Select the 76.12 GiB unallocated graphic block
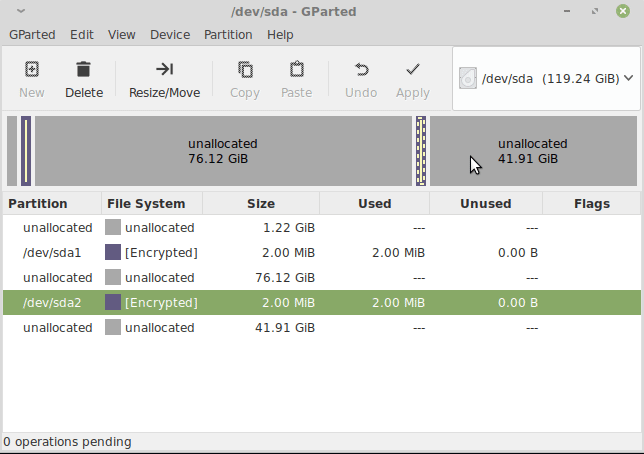The image size is (644, 454). pyautogui.click(x=223, y=151)
